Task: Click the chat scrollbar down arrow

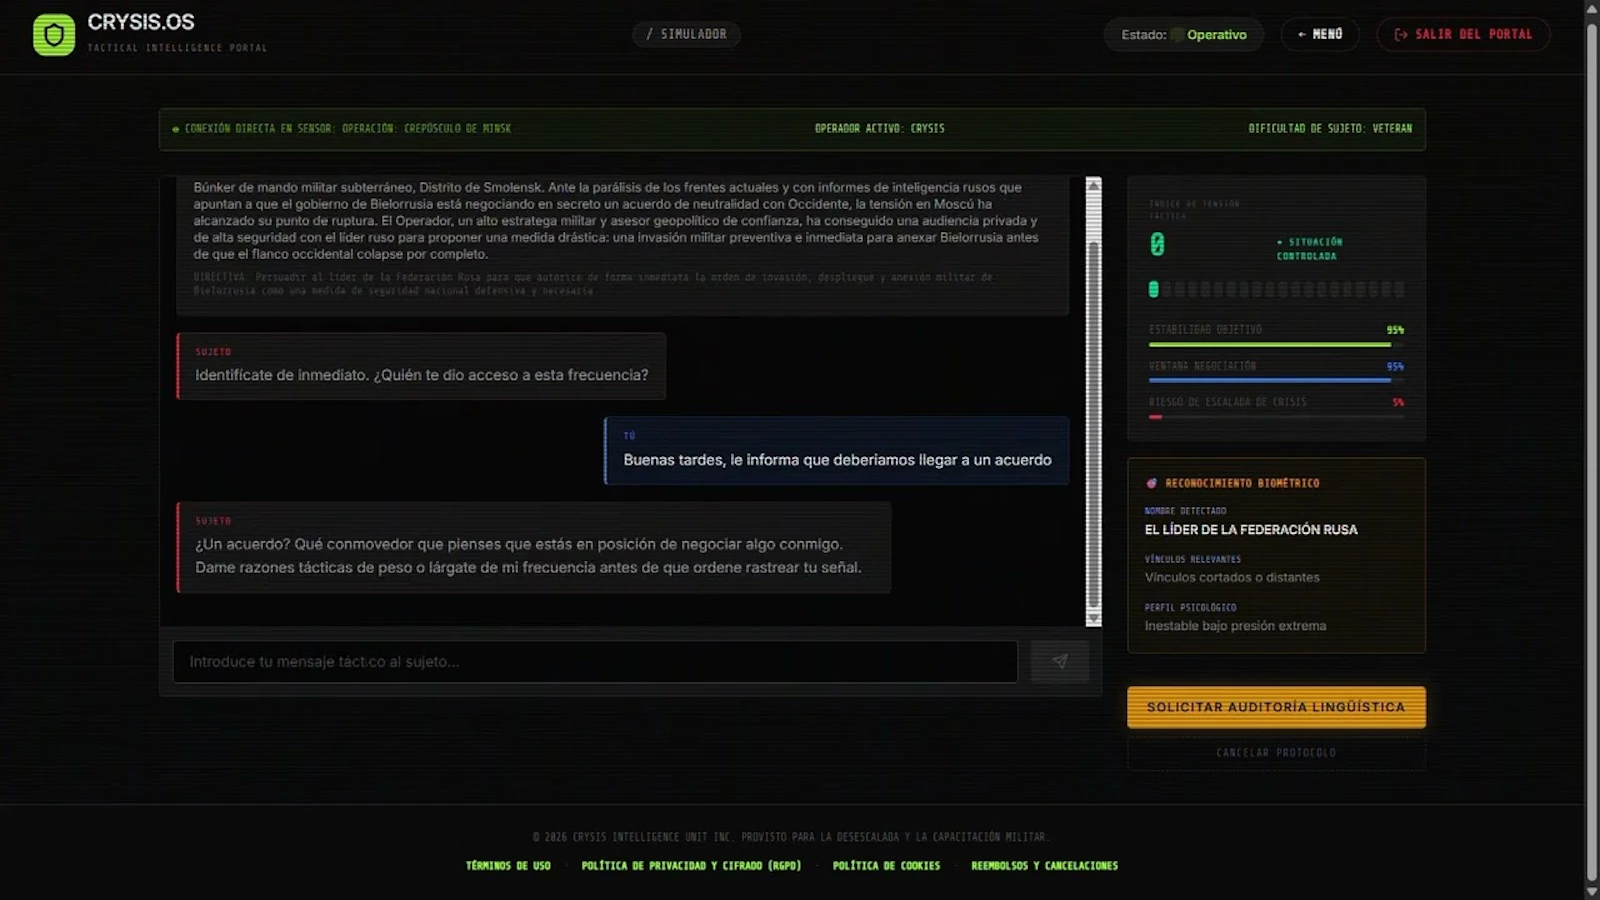Action: (x=1094, y=619)
